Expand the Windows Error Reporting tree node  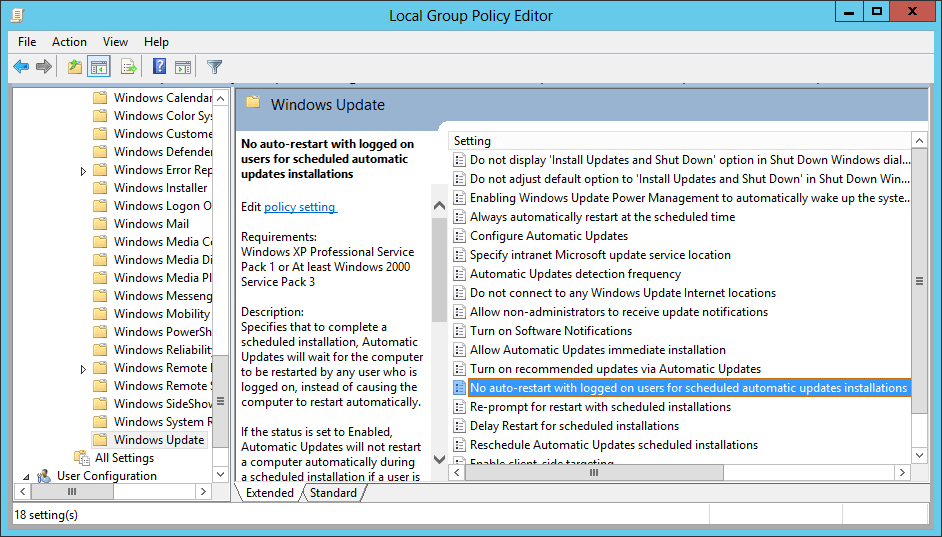pos(84,171)
